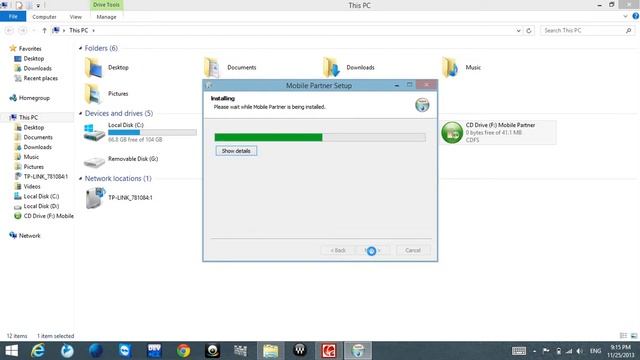This screenshot has height=360, width=640.
Task: Click the Back navigation arrow
Action: (9, 31)
